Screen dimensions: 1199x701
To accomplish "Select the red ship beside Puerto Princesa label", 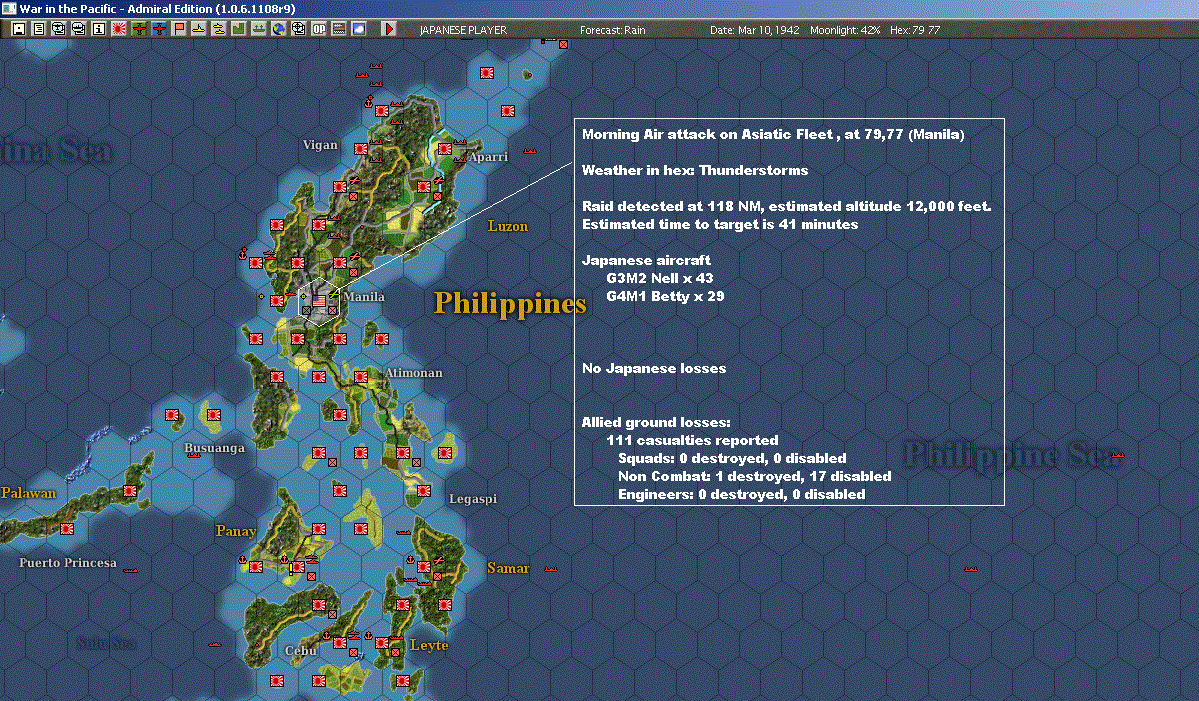I will 131,570.
